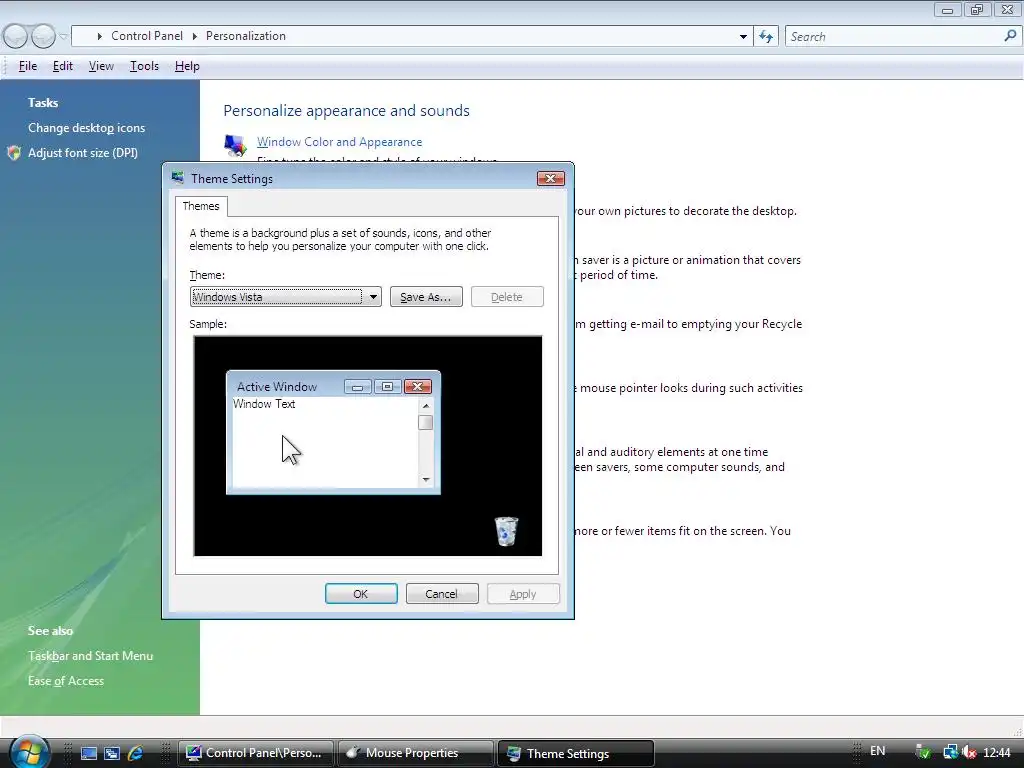Expand the arrow before Personalization breadcrumb

pyautogui.click(x=195, y=37)
